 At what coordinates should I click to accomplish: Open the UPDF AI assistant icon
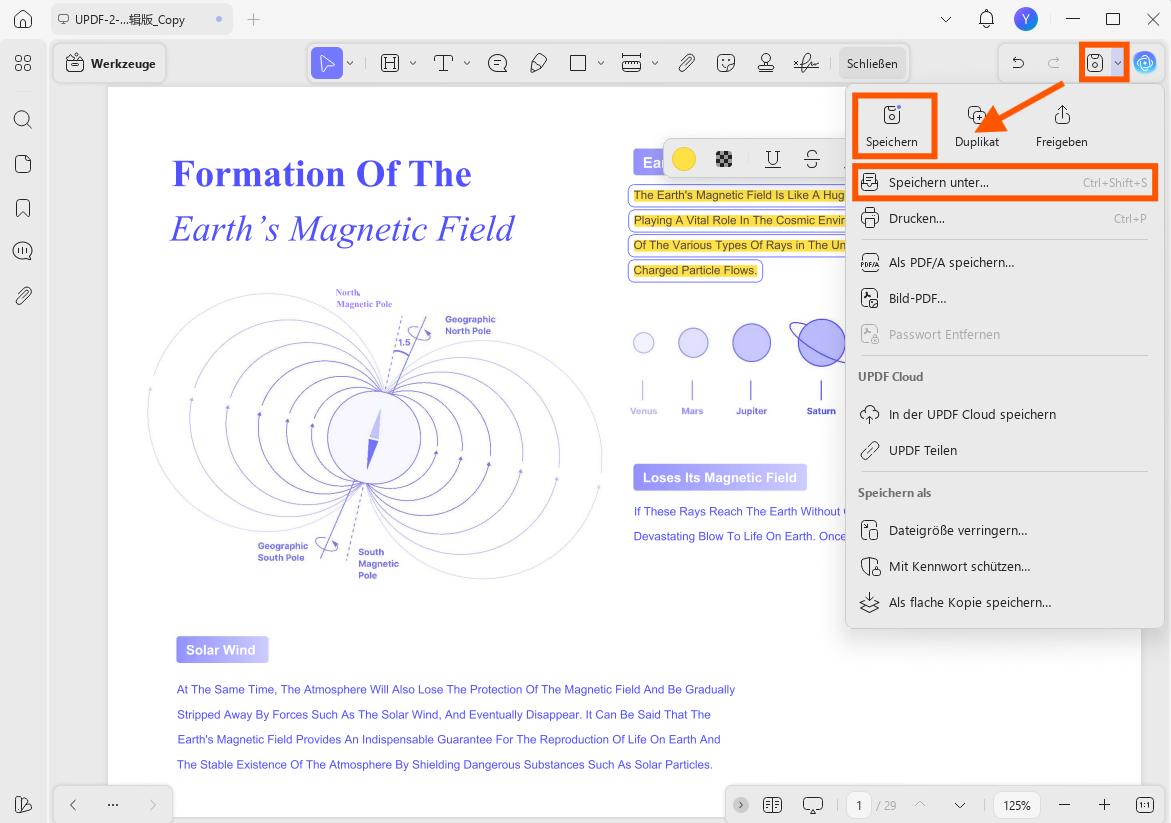click(1145, 63)
